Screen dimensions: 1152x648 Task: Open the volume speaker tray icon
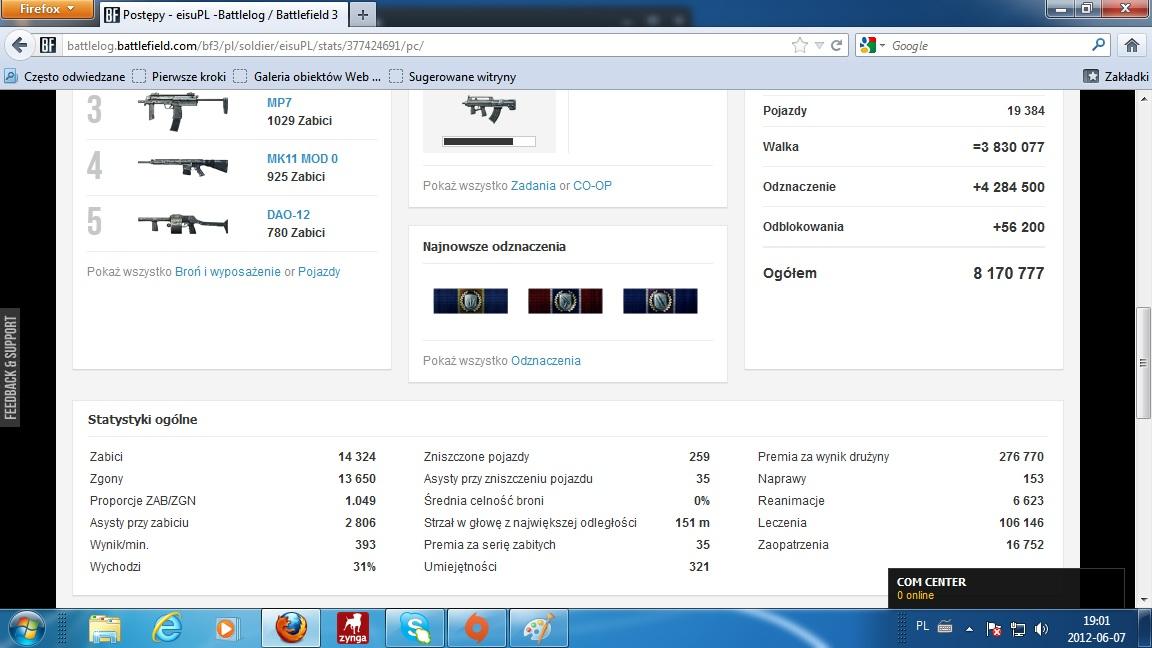(1041, 629)
